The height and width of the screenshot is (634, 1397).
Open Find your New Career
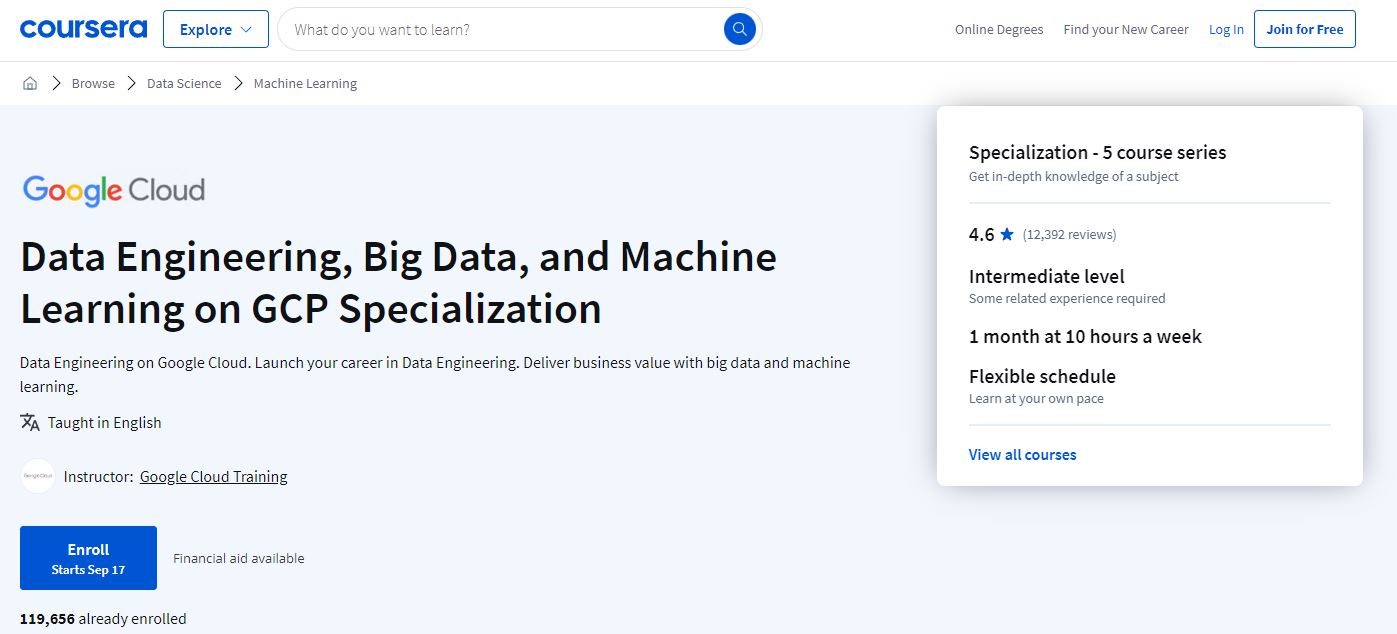(1126, 30)
